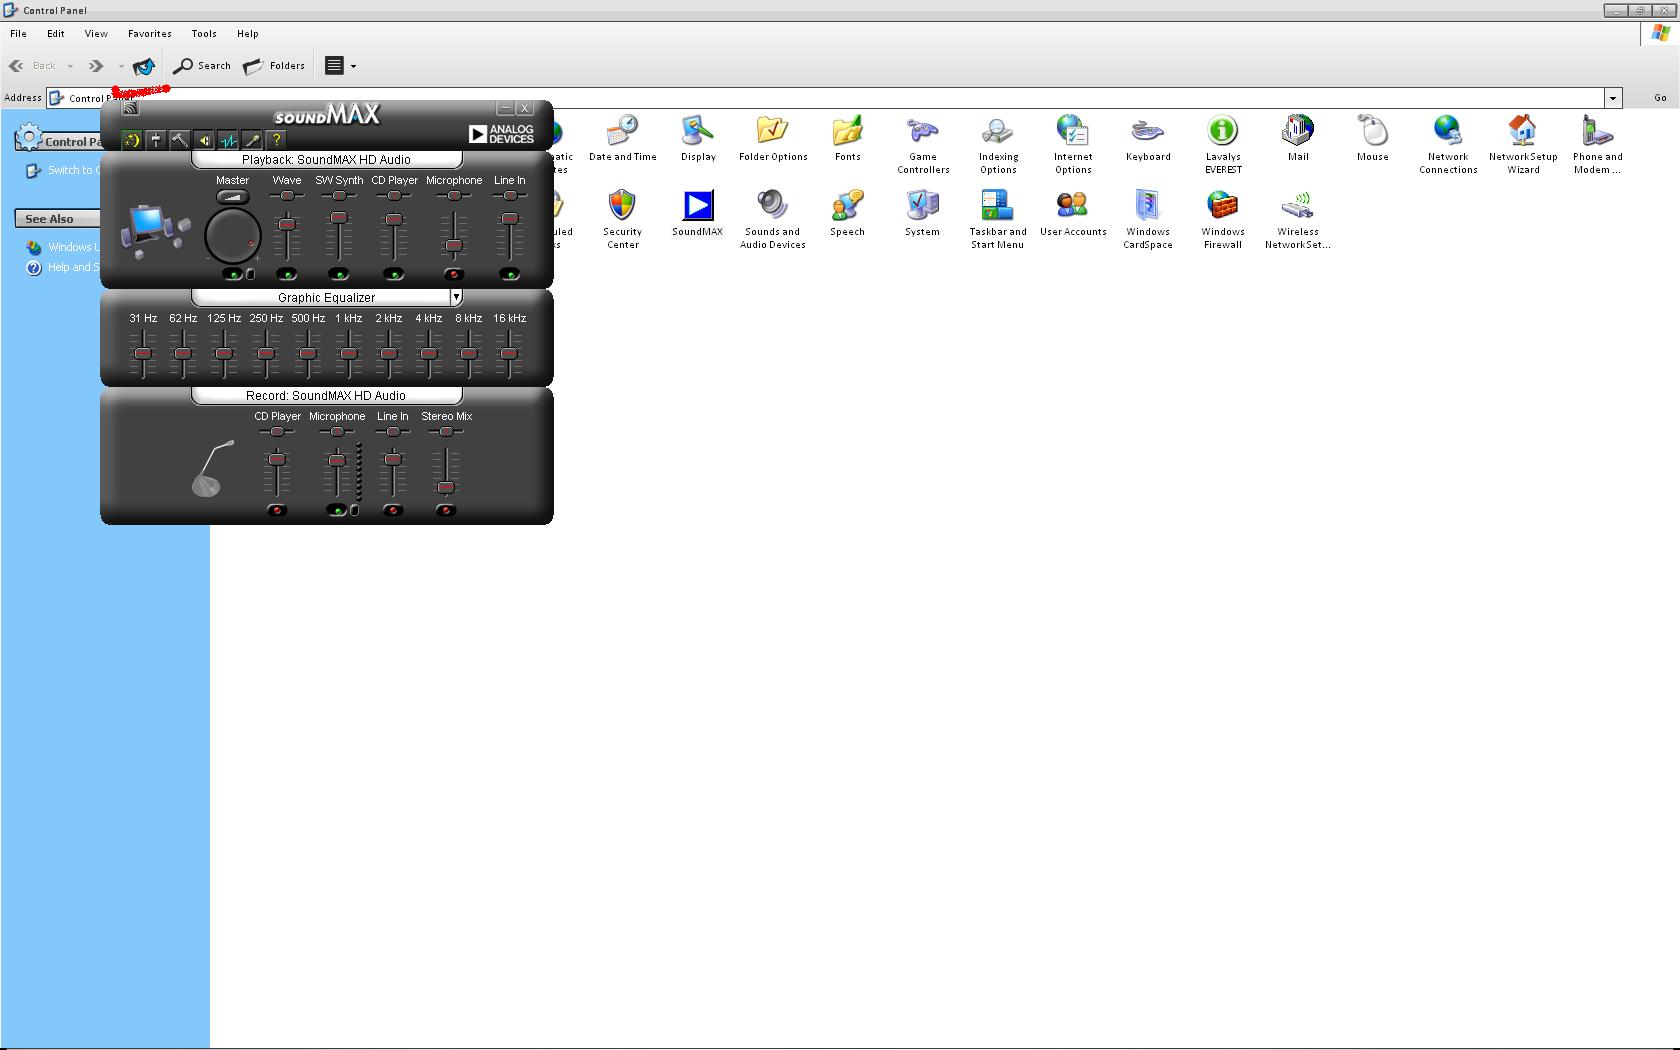
Task: Open the Edit menu
Action: pos(56,33)
